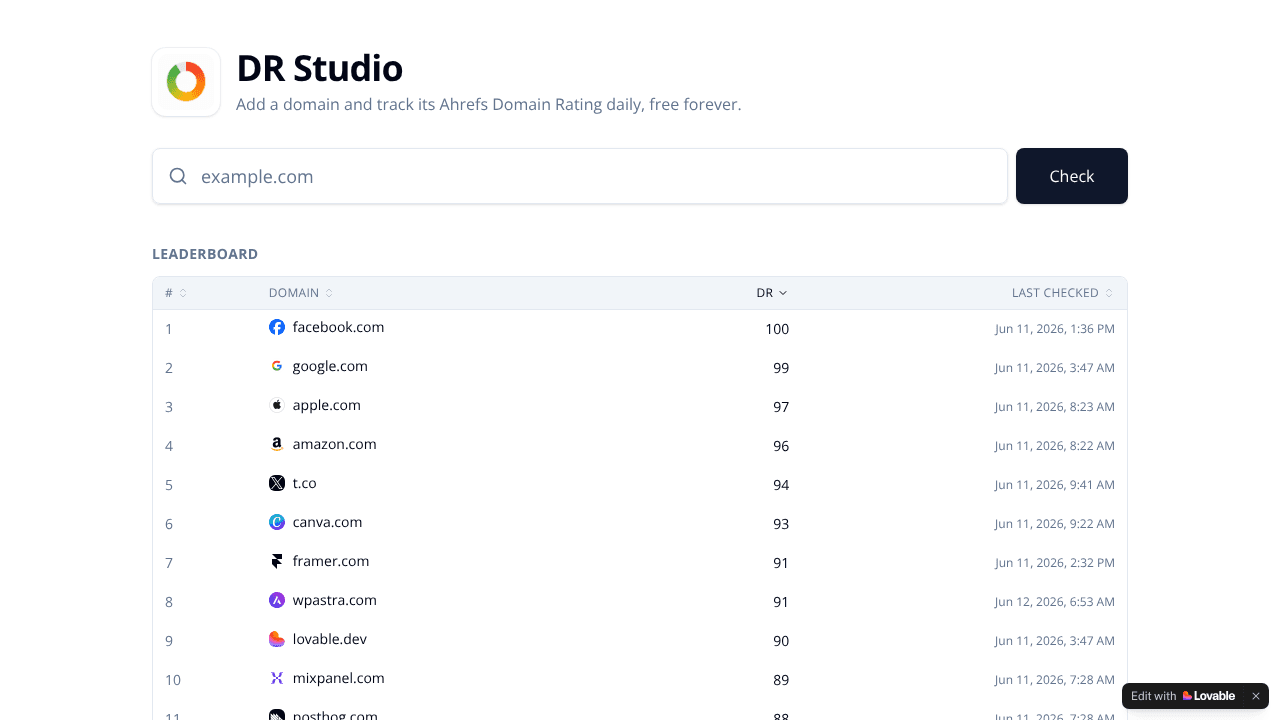Sort the leaderboard by # column
The image size is (1280, 720).
point(176,293)
